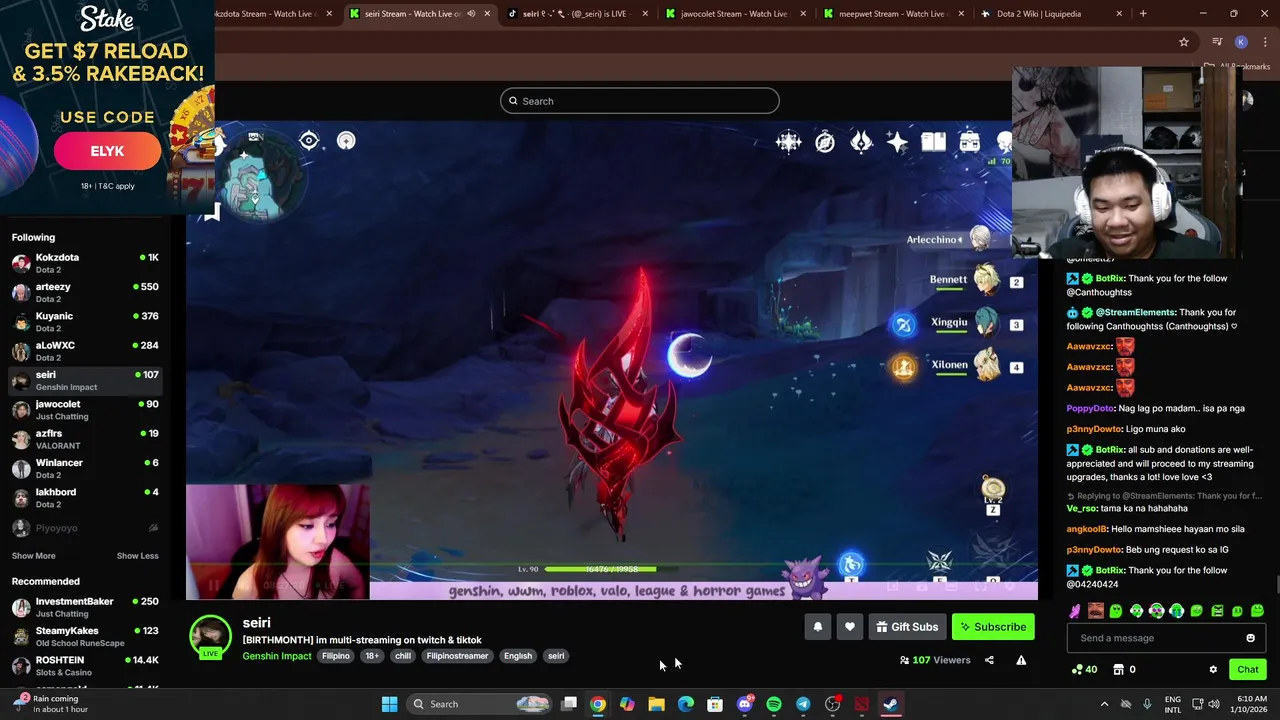
Task: Switch to the meepwet Stream tab
Action: pyautogui.click(x=895, y=14)
